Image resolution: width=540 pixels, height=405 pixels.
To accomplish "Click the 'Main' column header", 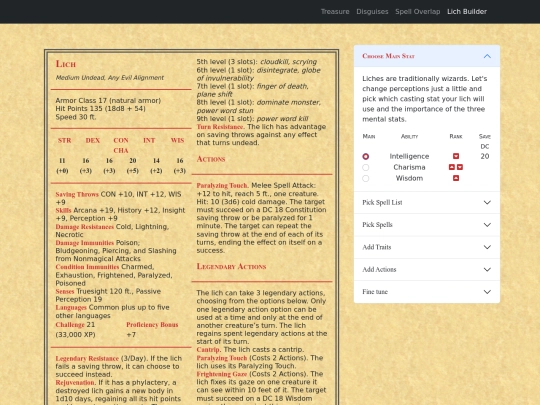I will point(368,136).
